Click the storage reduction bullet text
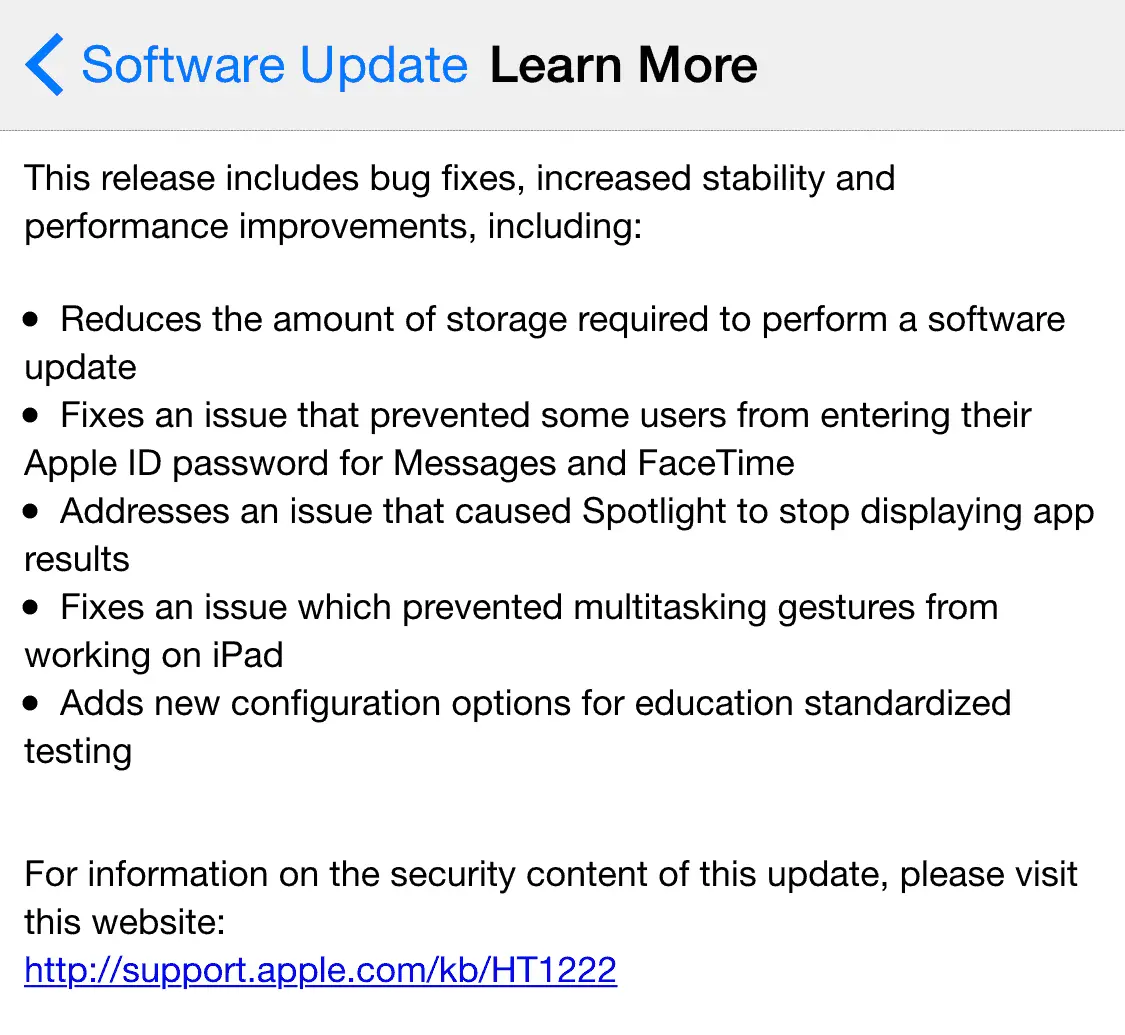 point(562,320)
